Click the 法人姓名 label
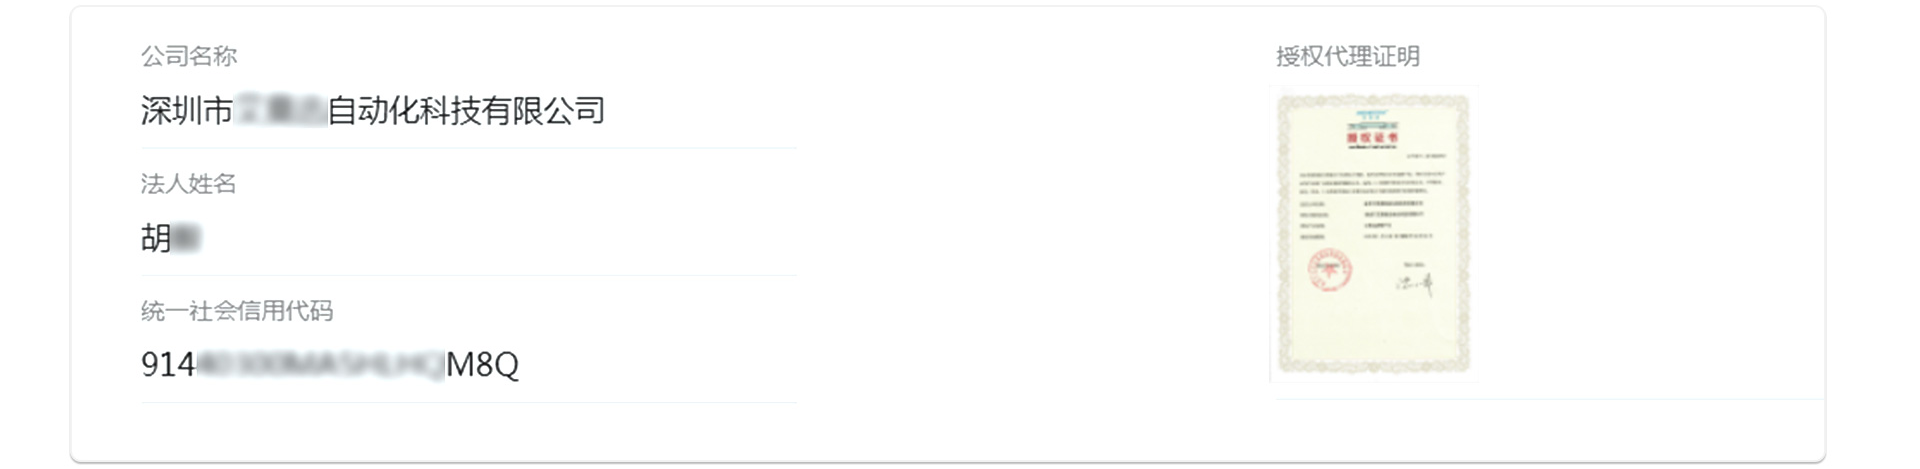 click(x=189, y=184)
